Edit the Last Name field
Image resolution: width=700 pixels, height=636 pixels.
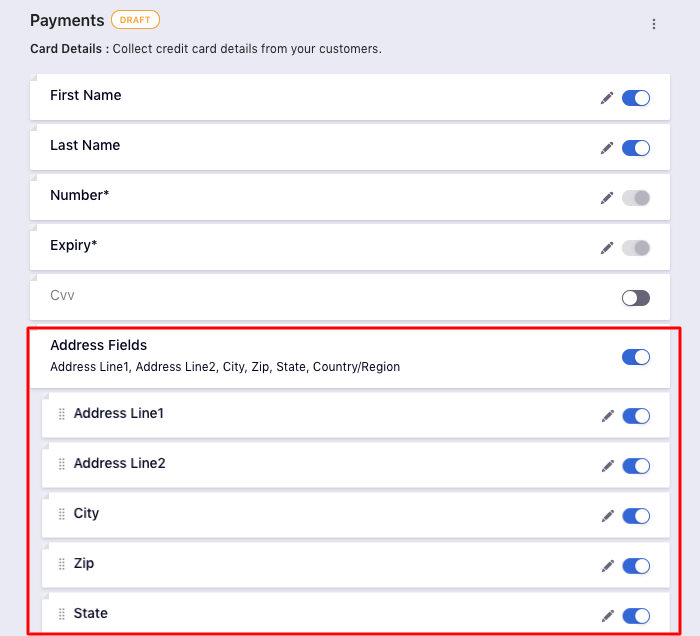[x=607, y=148]
